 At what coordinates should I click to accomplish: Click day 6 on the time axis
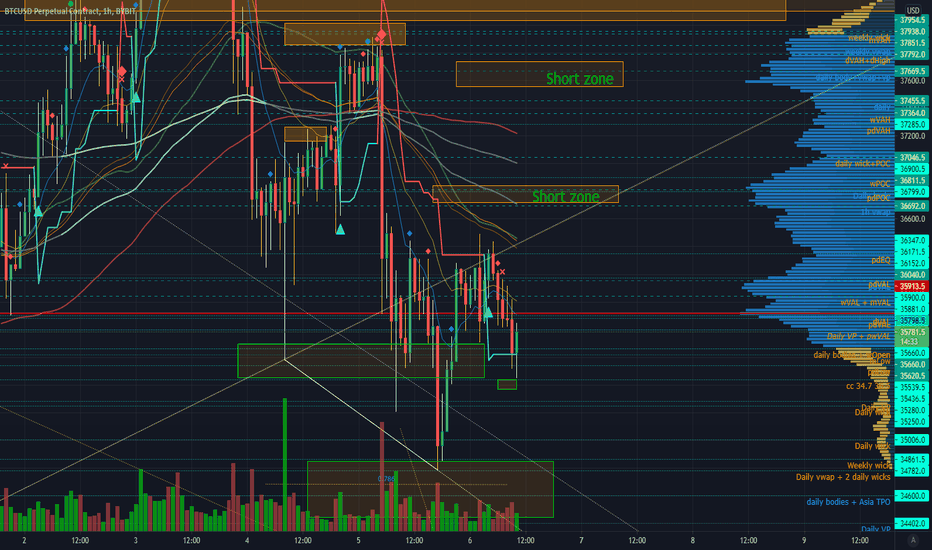pyautogui.click(x=470, y=540)
